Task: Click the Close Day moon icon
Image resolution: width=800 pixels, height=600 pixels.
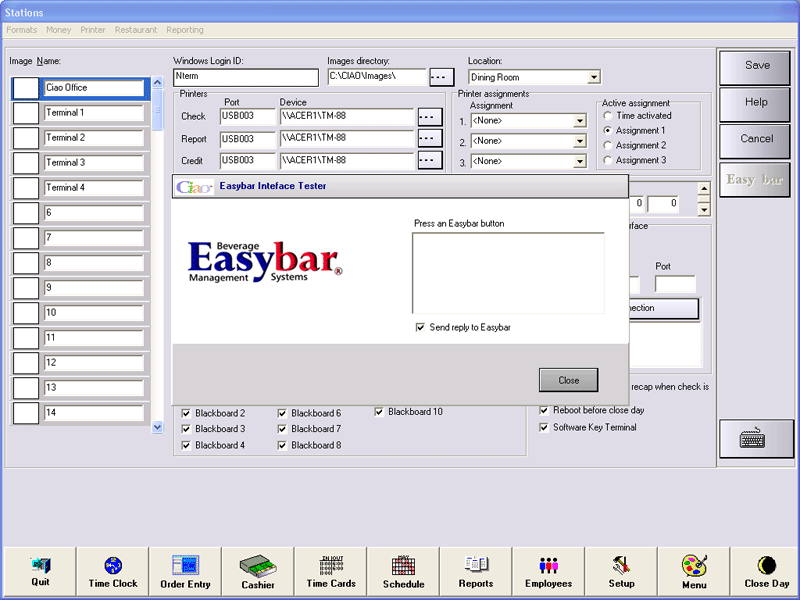Action: click(765, 571)
